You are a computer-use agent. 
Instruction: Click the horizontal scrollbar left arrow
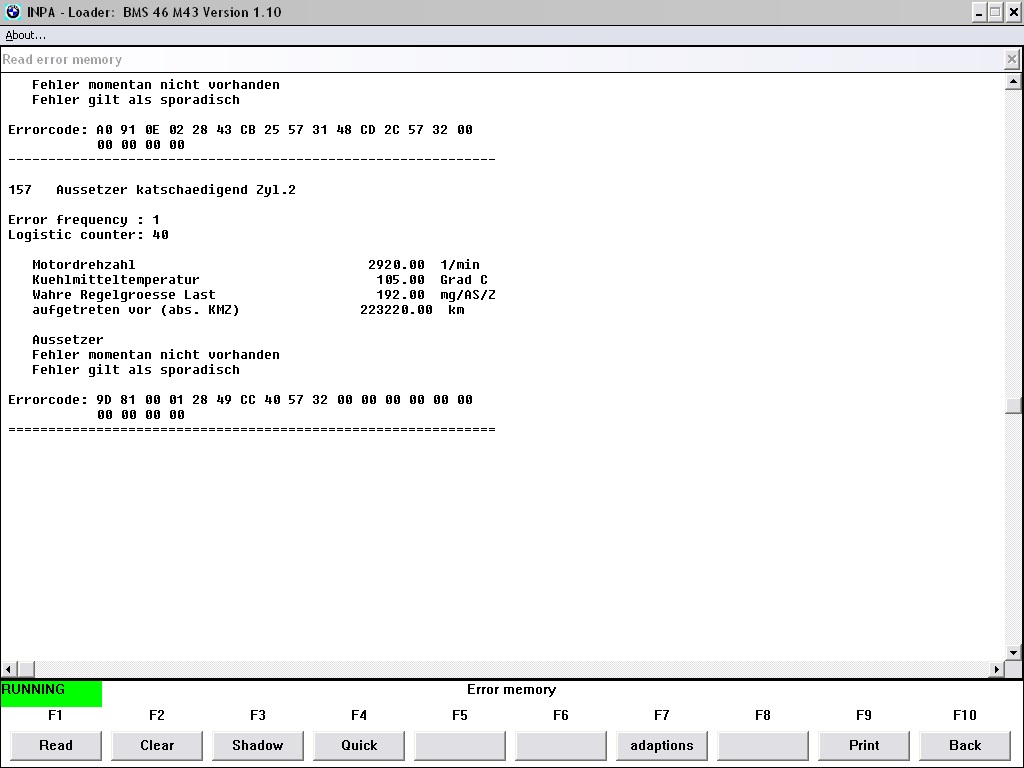tap(9, 669)
